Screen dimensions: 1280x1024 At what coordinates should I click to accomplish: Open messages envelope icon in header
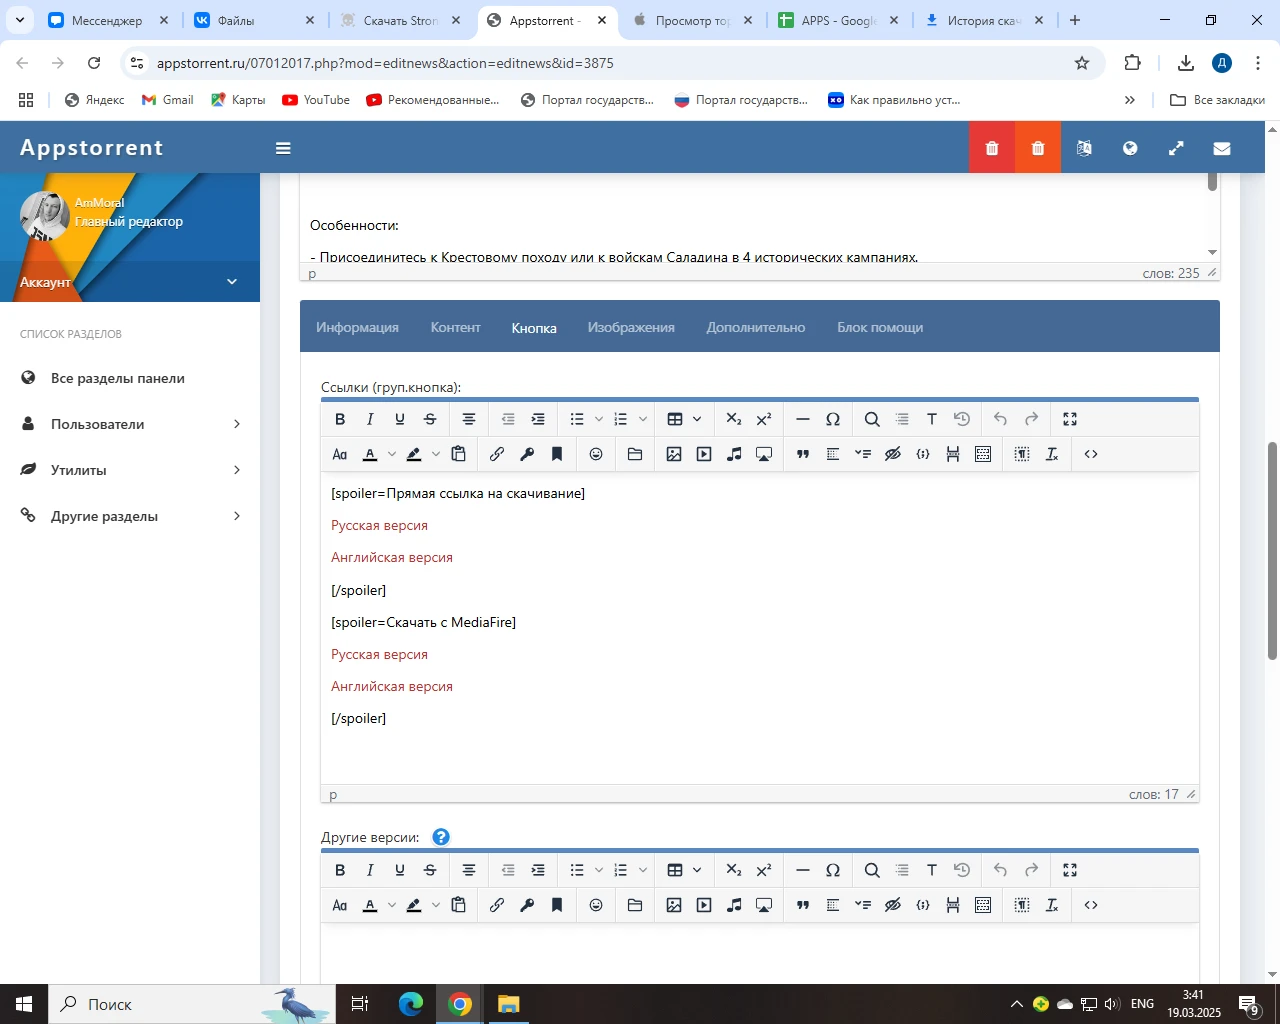[x=1222, y=148]
